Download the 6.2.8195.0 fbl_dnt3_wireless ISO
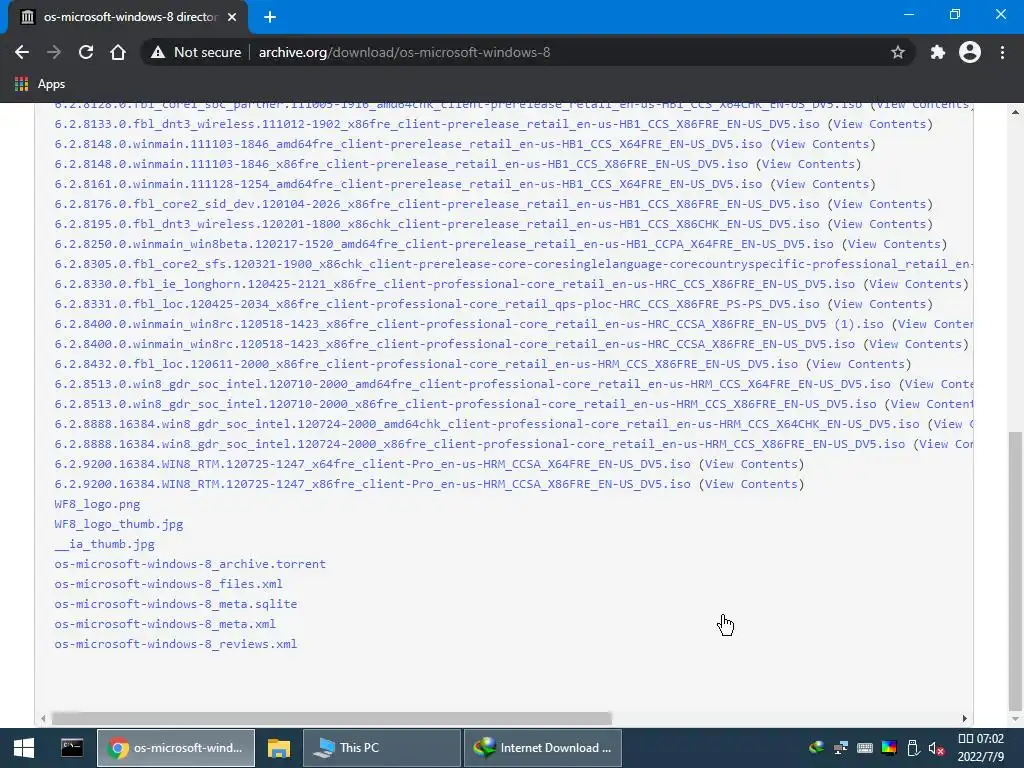The image size is (1024, 768). 437,224
